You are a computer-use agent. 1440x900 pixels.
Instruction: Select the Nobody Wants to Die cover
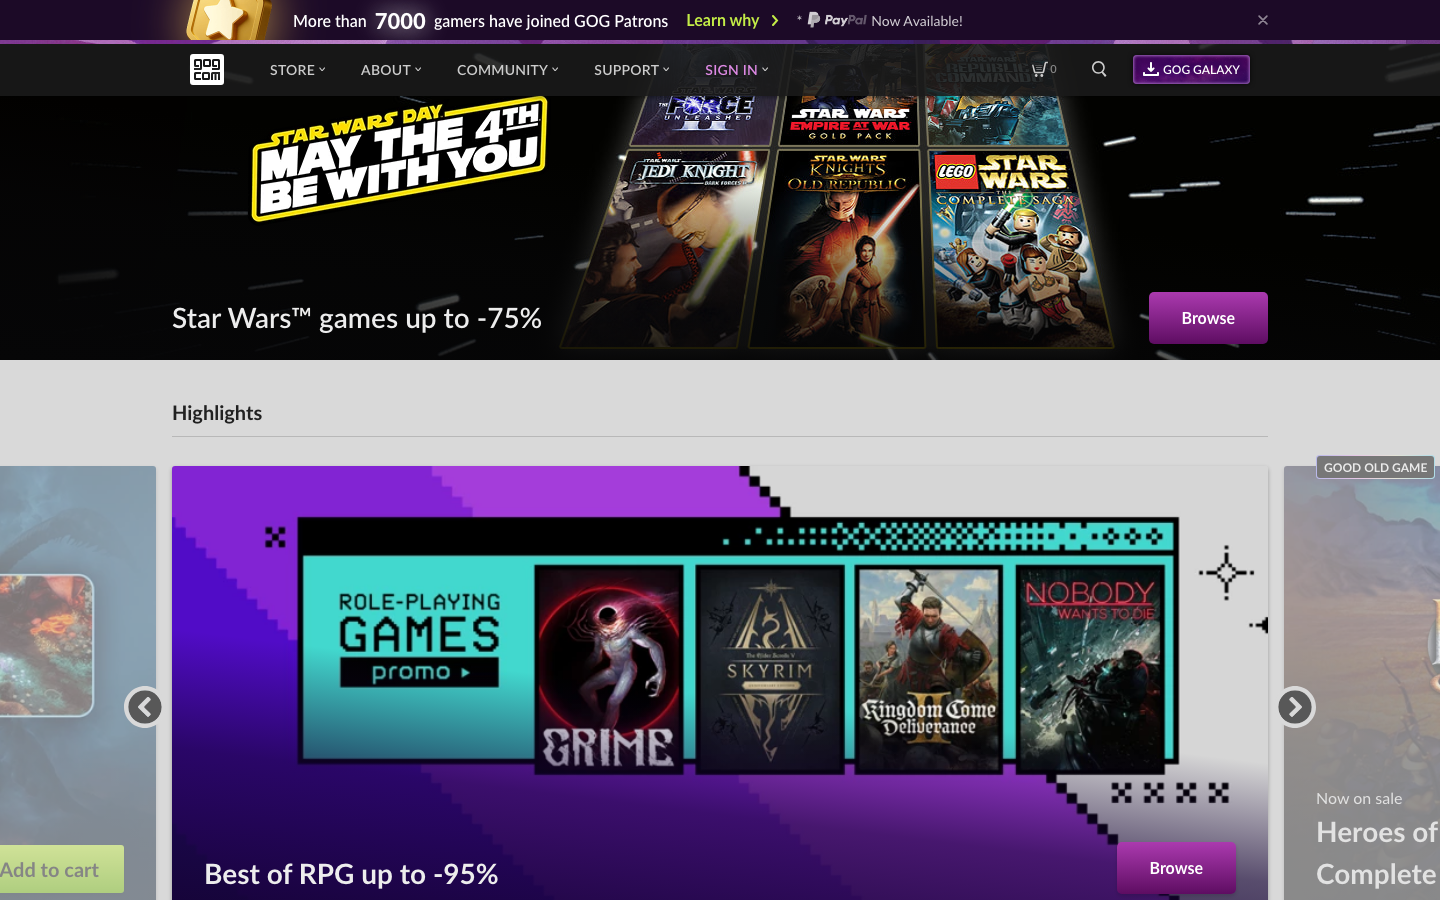pyautogui.click(x=1090, y=668)
